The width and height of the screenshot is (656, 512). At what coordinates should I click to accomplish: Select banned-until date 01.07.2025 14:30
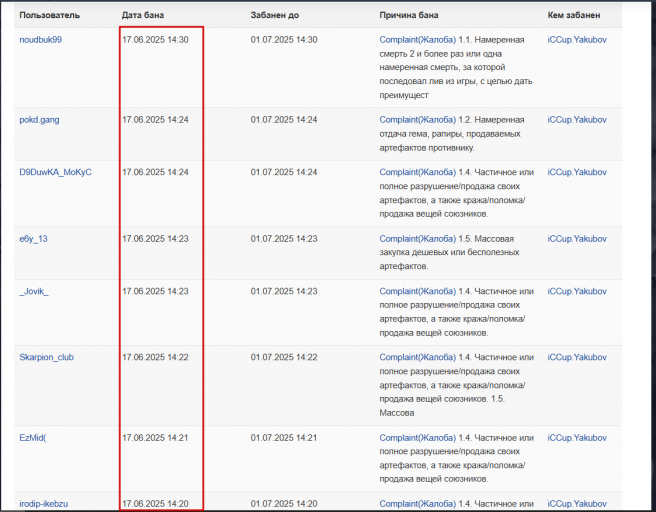point(284,40)
